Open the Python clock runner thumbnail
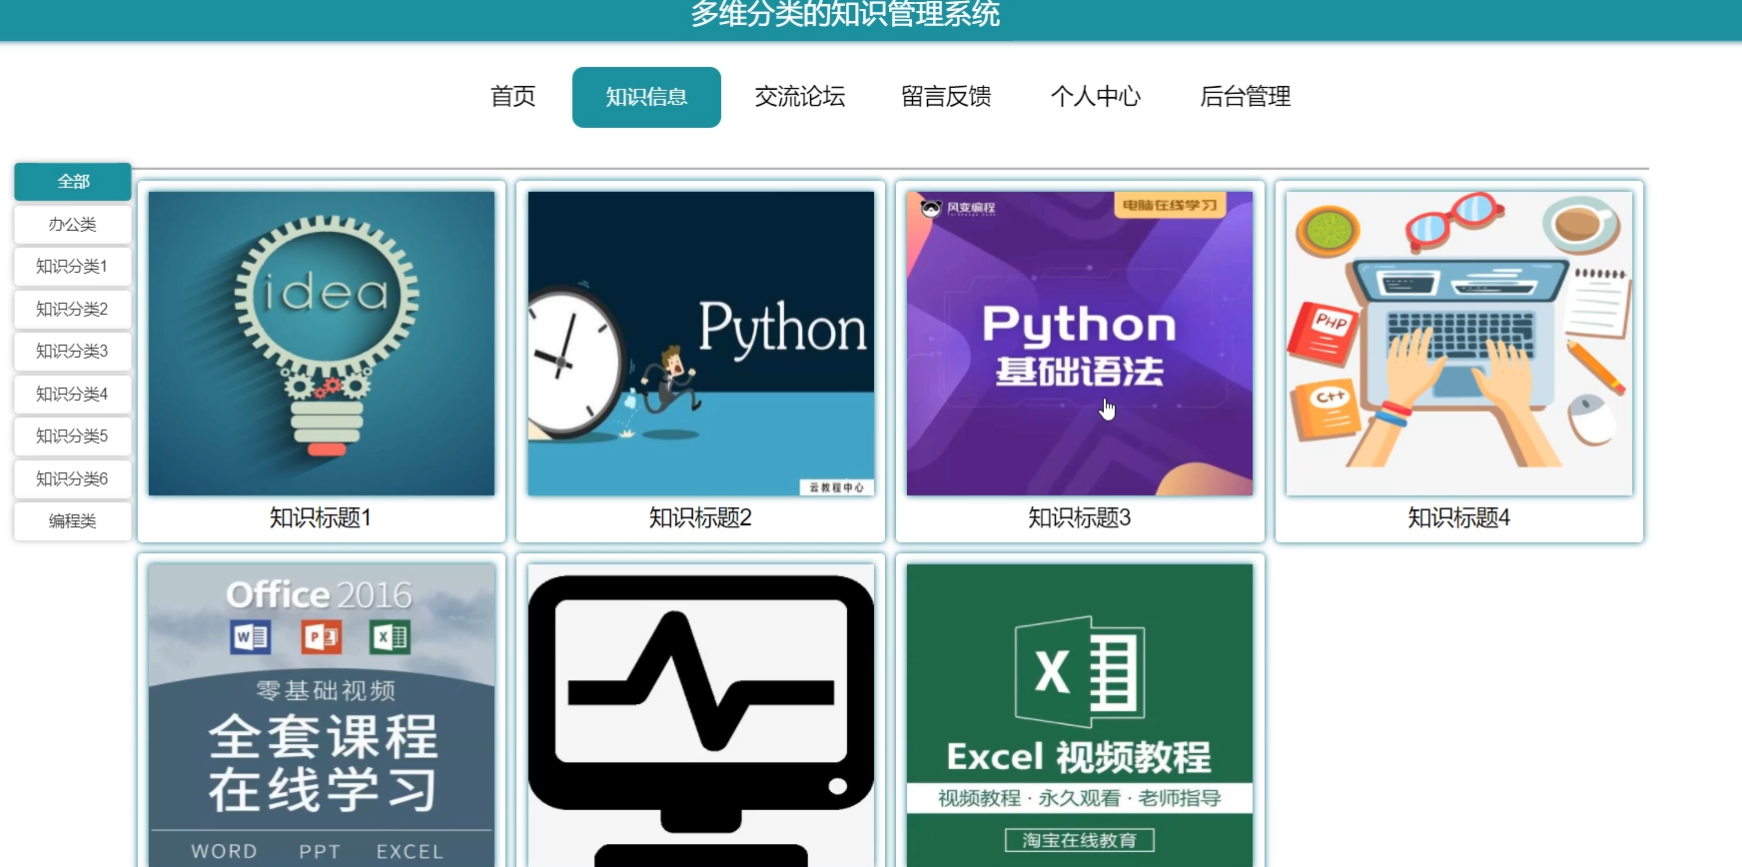The width and height of the screenshot is (1742, 867). pos(700,343)
